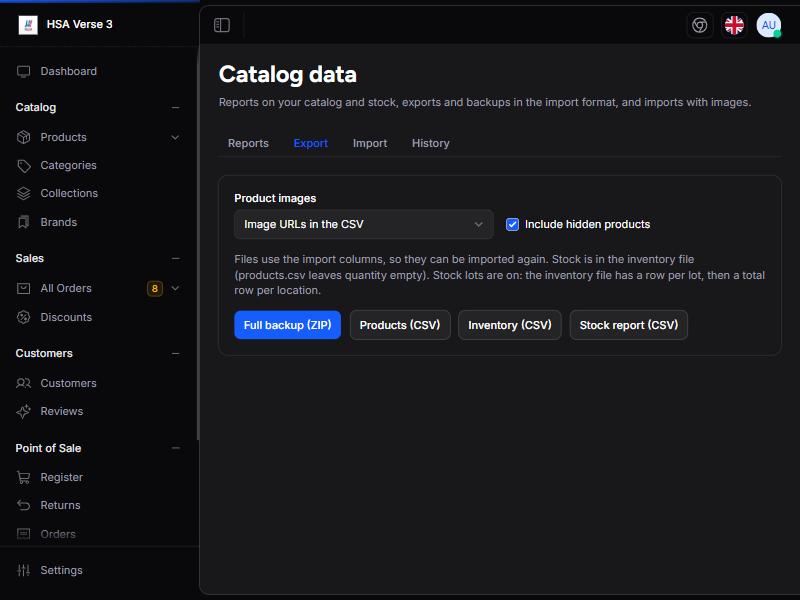Collapse the Point of Sale section
The width and height of the screenshot is (800, 600).
[x=176, y=448]
